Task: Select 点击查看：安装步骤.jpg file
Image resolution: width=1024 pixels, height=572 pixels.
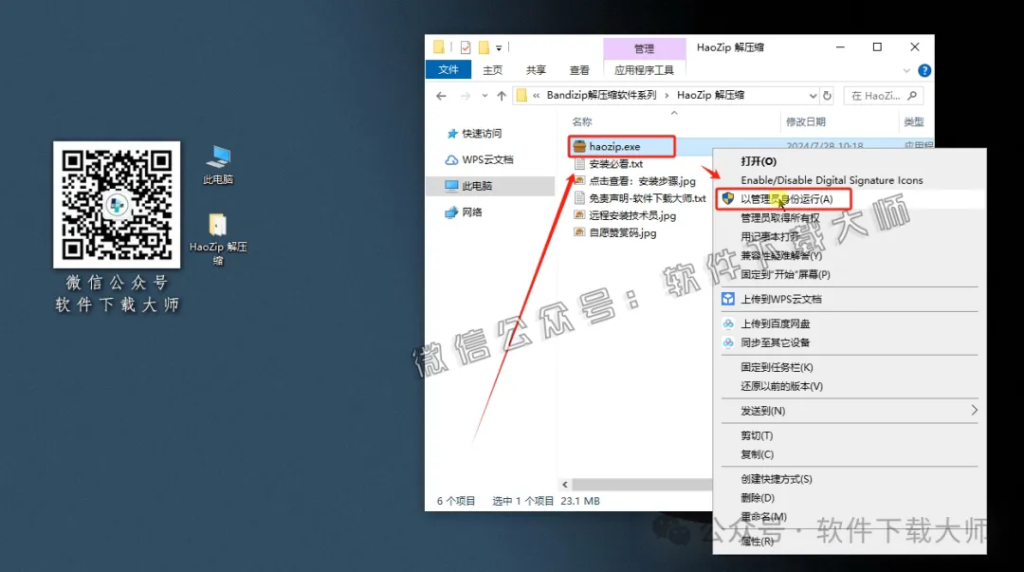Action: click(x=642, y=181)
